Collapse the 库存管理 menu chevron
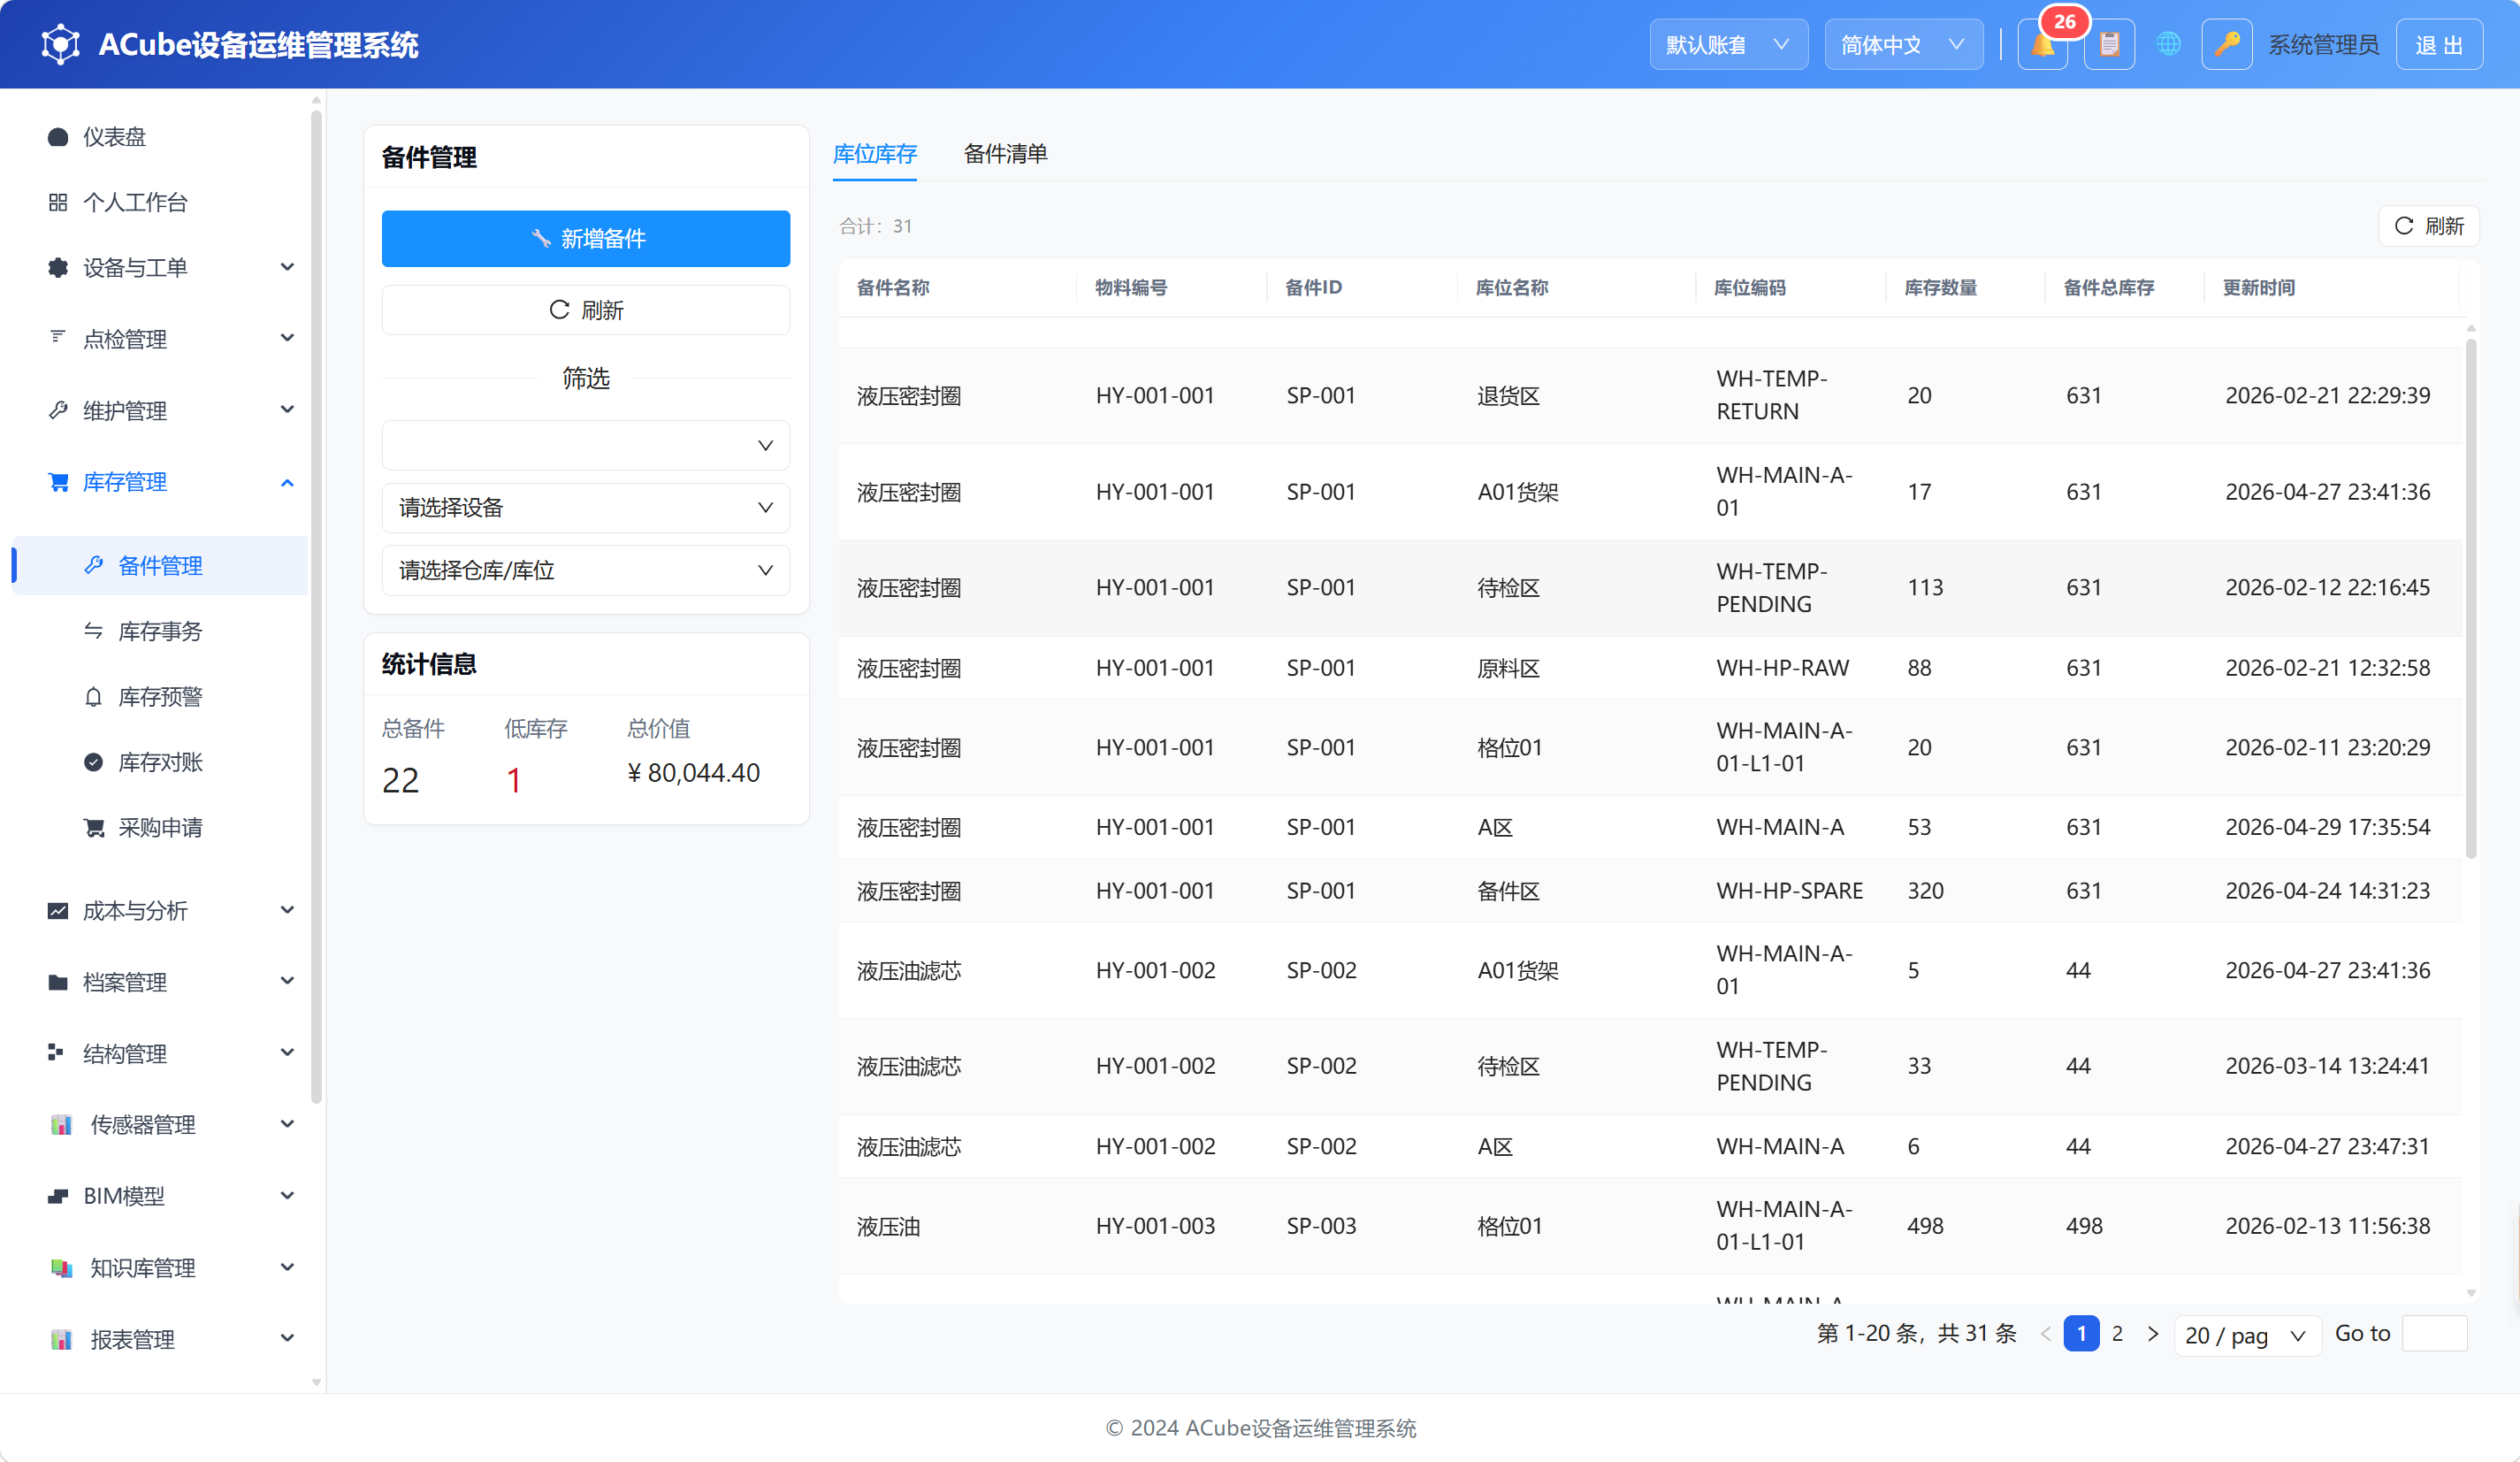 pyautogui.click(x=287, y=482)
